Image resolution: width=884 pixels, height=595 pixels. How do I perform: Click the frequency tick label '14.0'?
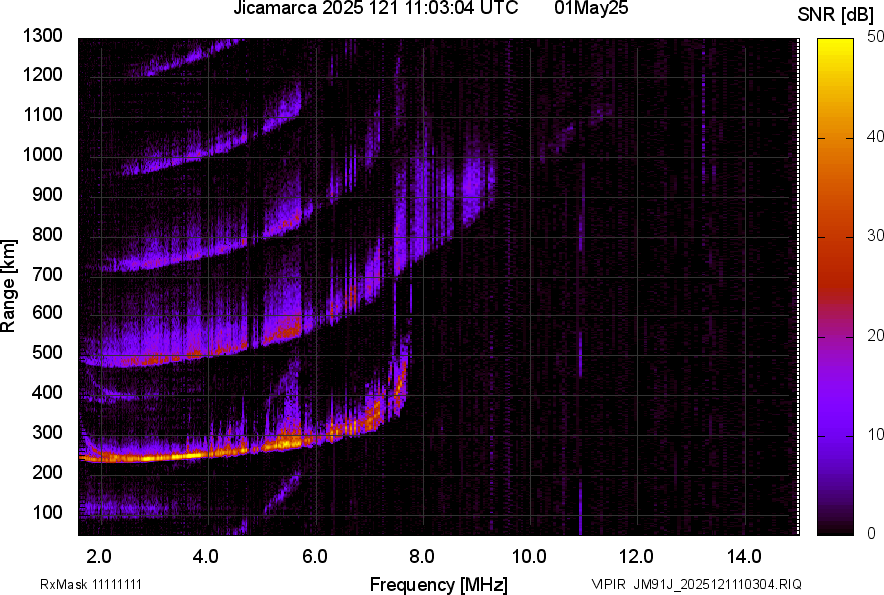pyautogui.click(x=744, y=557)
